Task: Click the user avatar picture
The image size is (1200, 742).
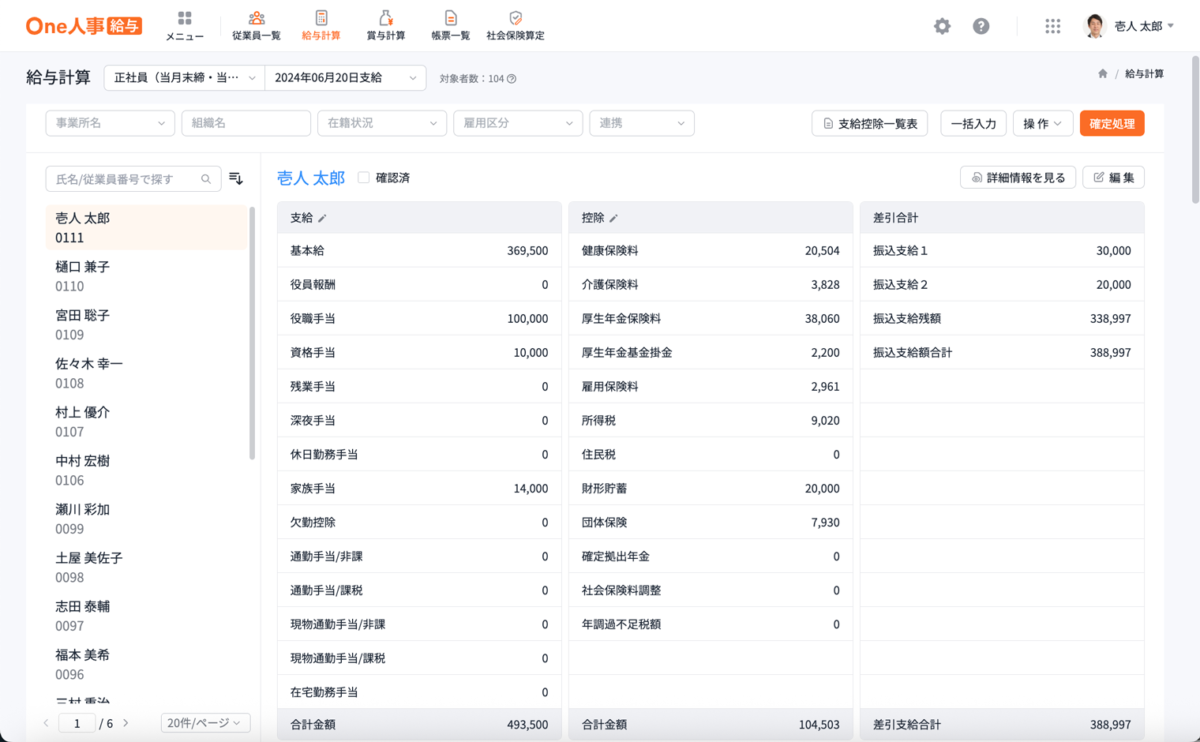Action: coord(1095,26)
